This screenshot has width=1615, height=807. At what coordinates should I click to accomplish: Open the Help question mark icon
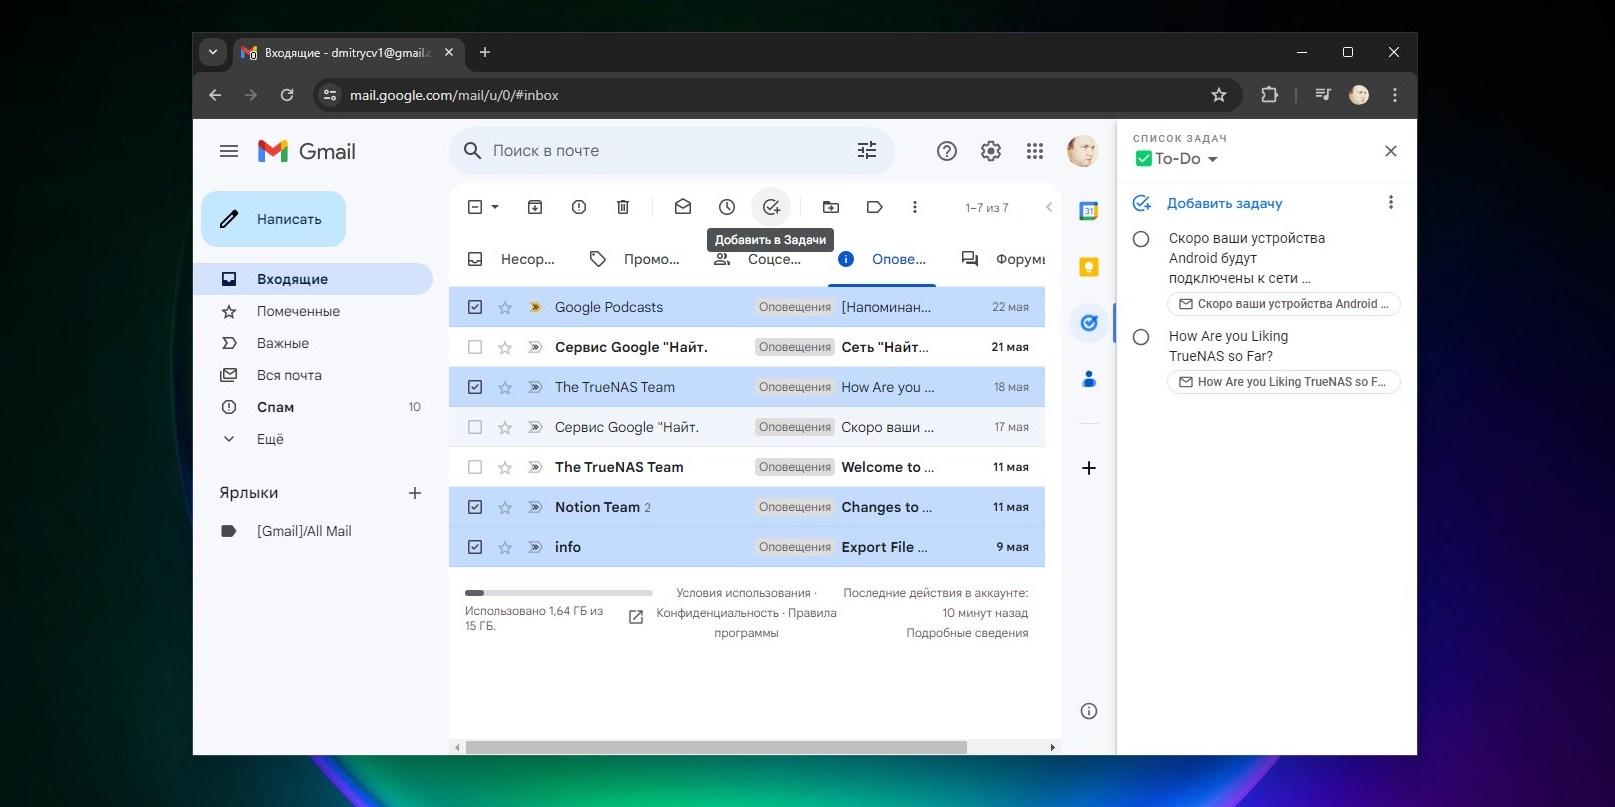tap(947, 151)
